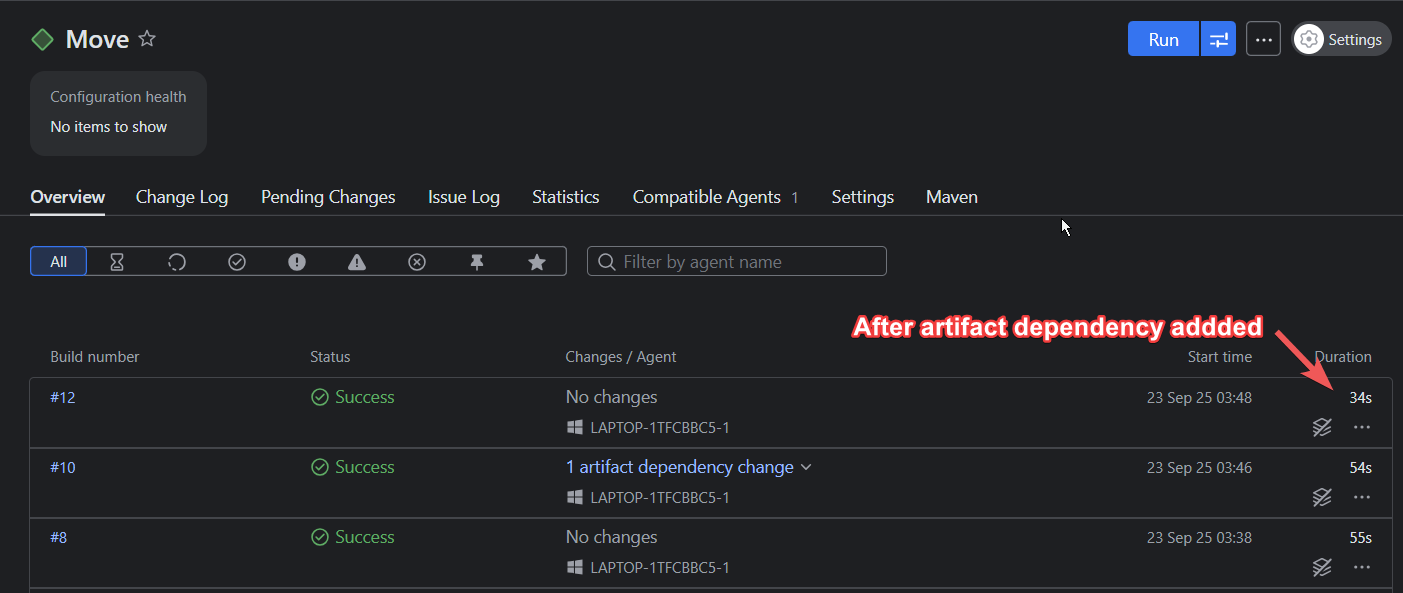Open the more actions menu near Run

tap(1263, 39)
